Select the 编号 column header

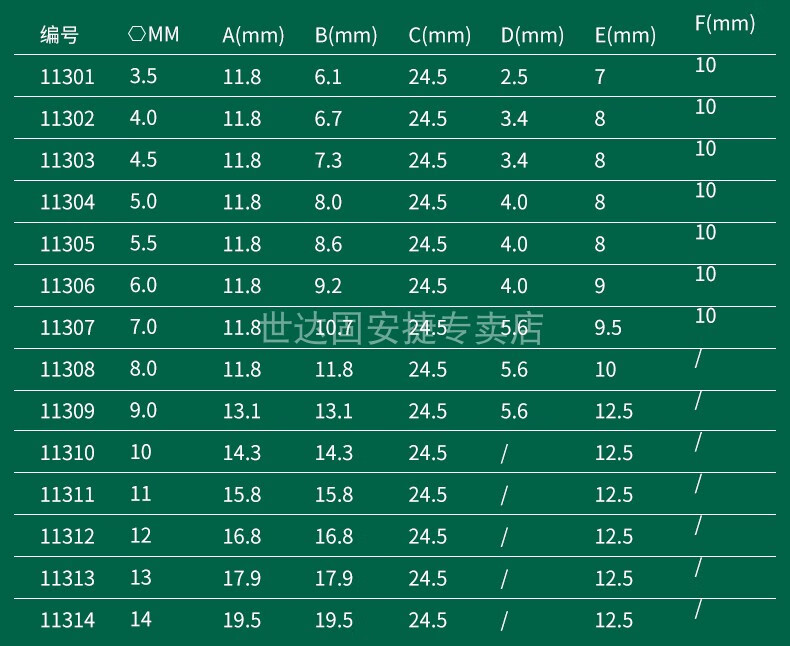click(59, 35)
